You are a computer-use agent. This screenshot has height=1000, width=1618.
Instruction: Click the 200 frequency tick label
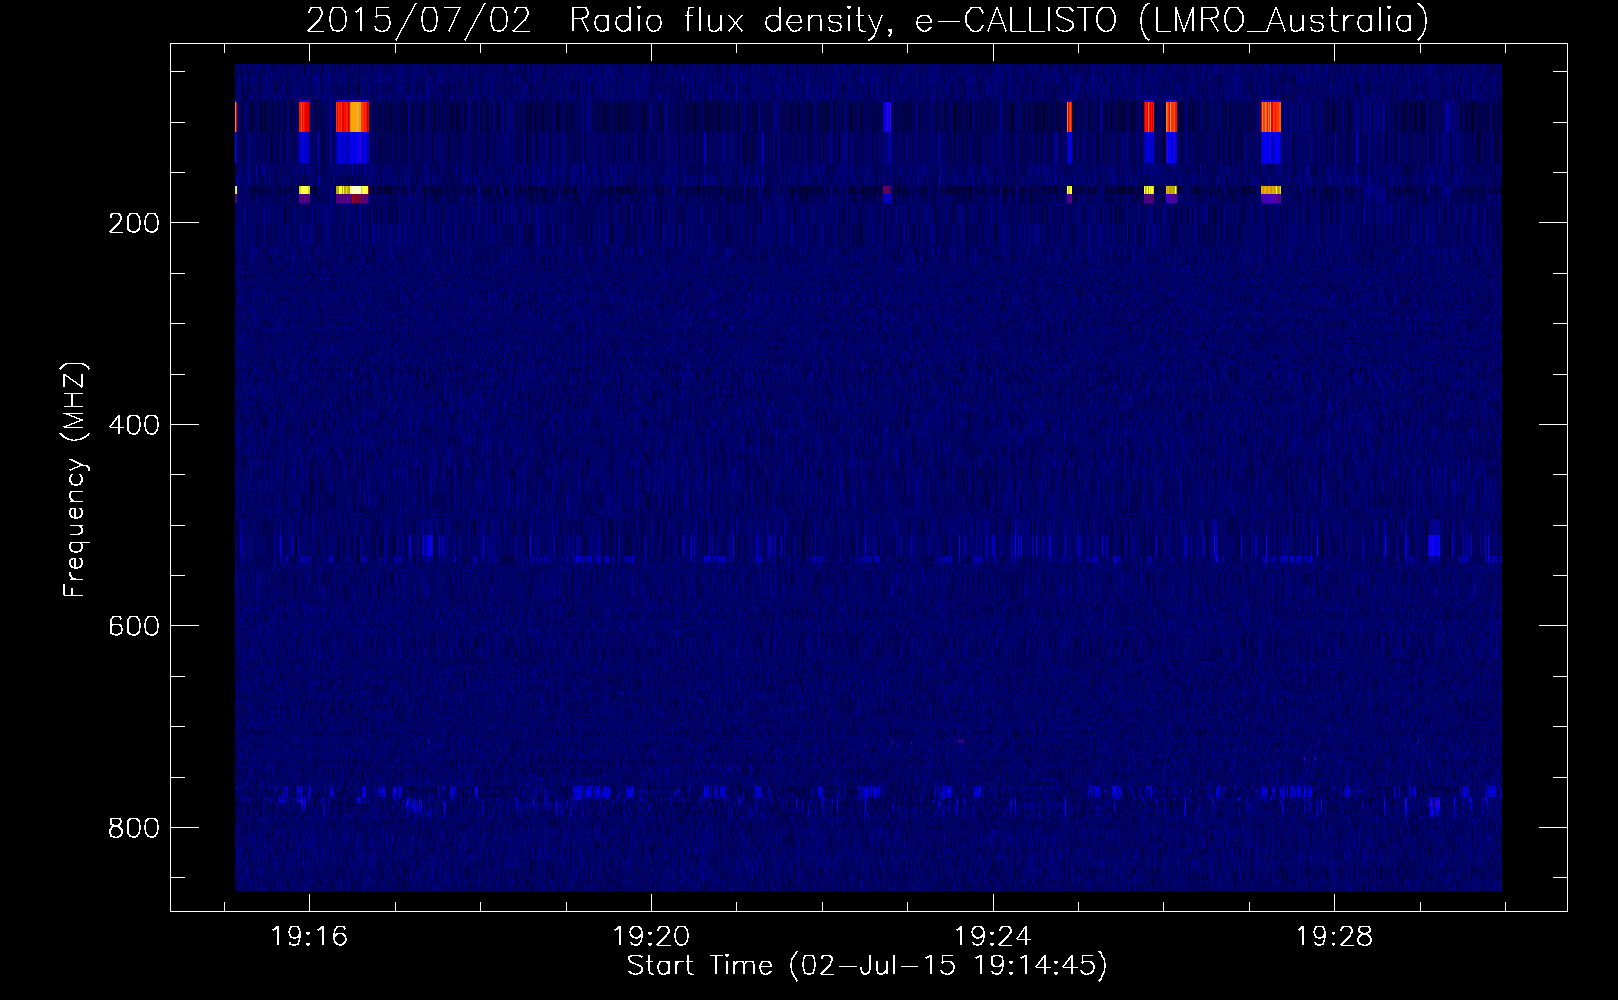click(134, 223)
